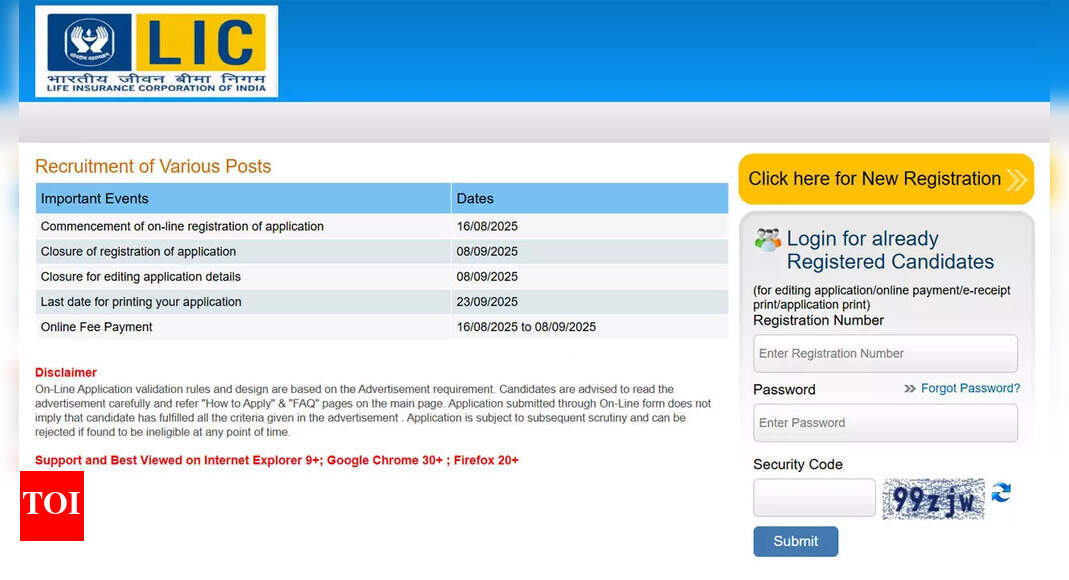Open Click here for New Registration
The width and height of the screenshot is (1069, 580).
point(886,179)
